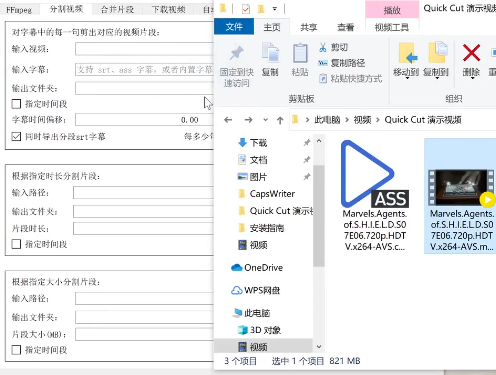This screenshot has width=496, height=375.
Task: Select OneDrive in the navigation pane
Action: [x=257, y=267]
